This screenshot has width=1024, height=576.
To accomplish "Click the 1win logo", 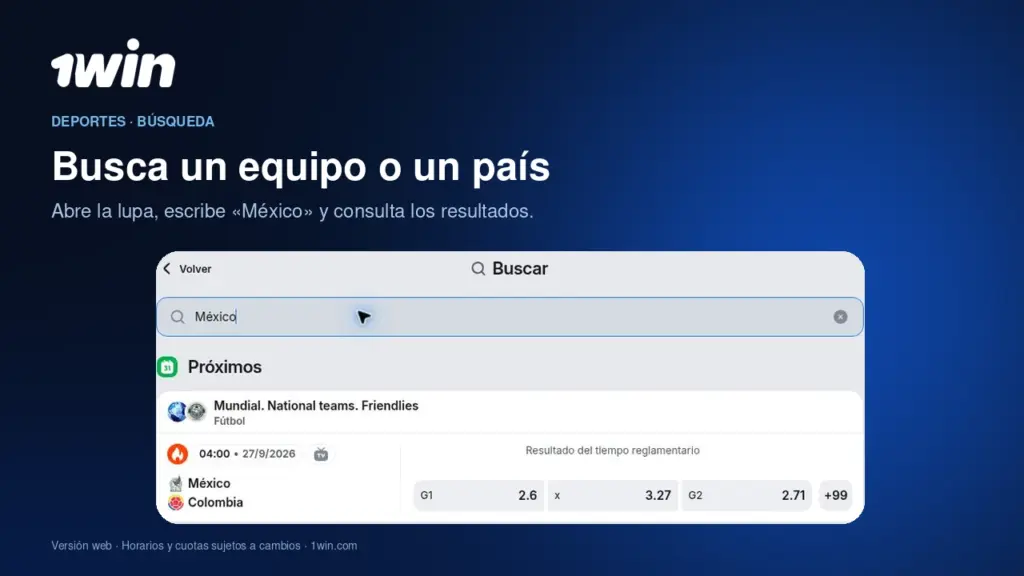I will coord(114,63).
